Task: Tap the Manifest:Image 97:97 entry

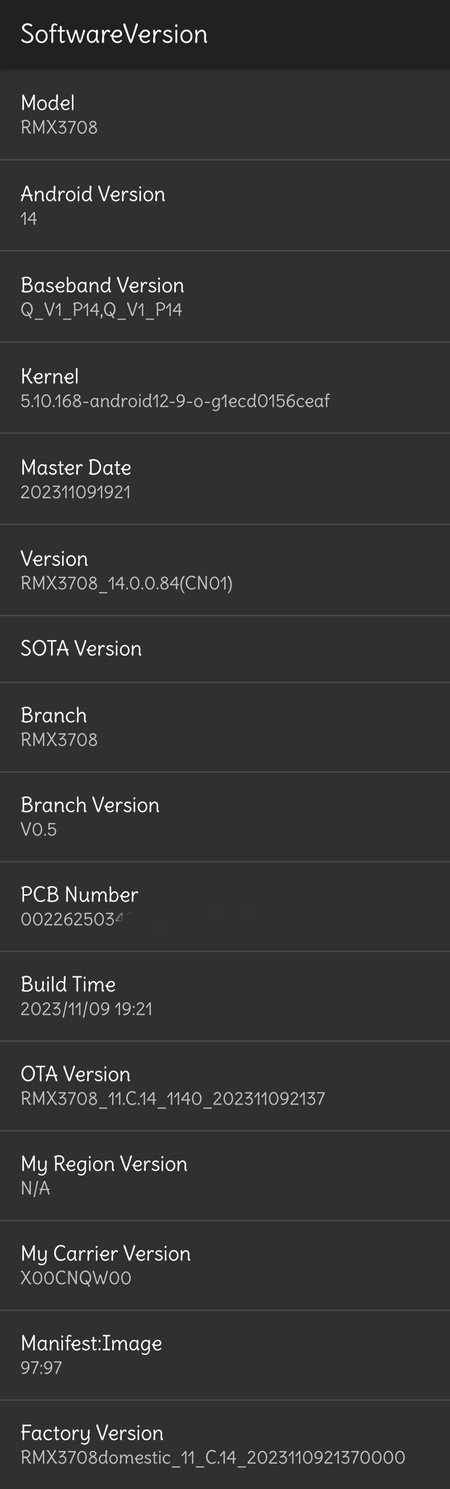Action: pos(225,1355)
